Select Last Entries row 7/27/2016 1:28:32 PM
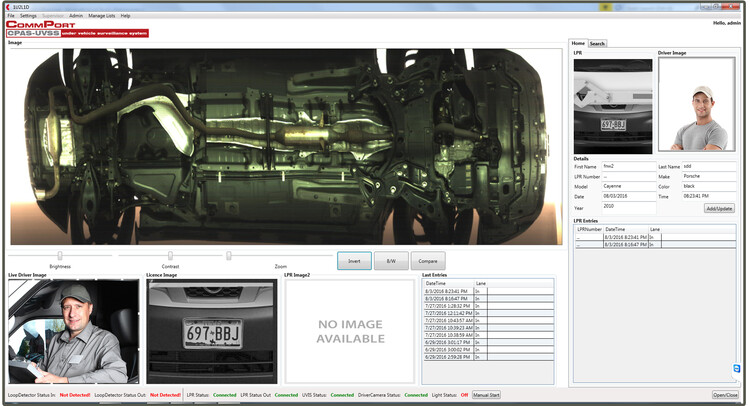Screen dimensions: 750x406 tap(487, 306)
